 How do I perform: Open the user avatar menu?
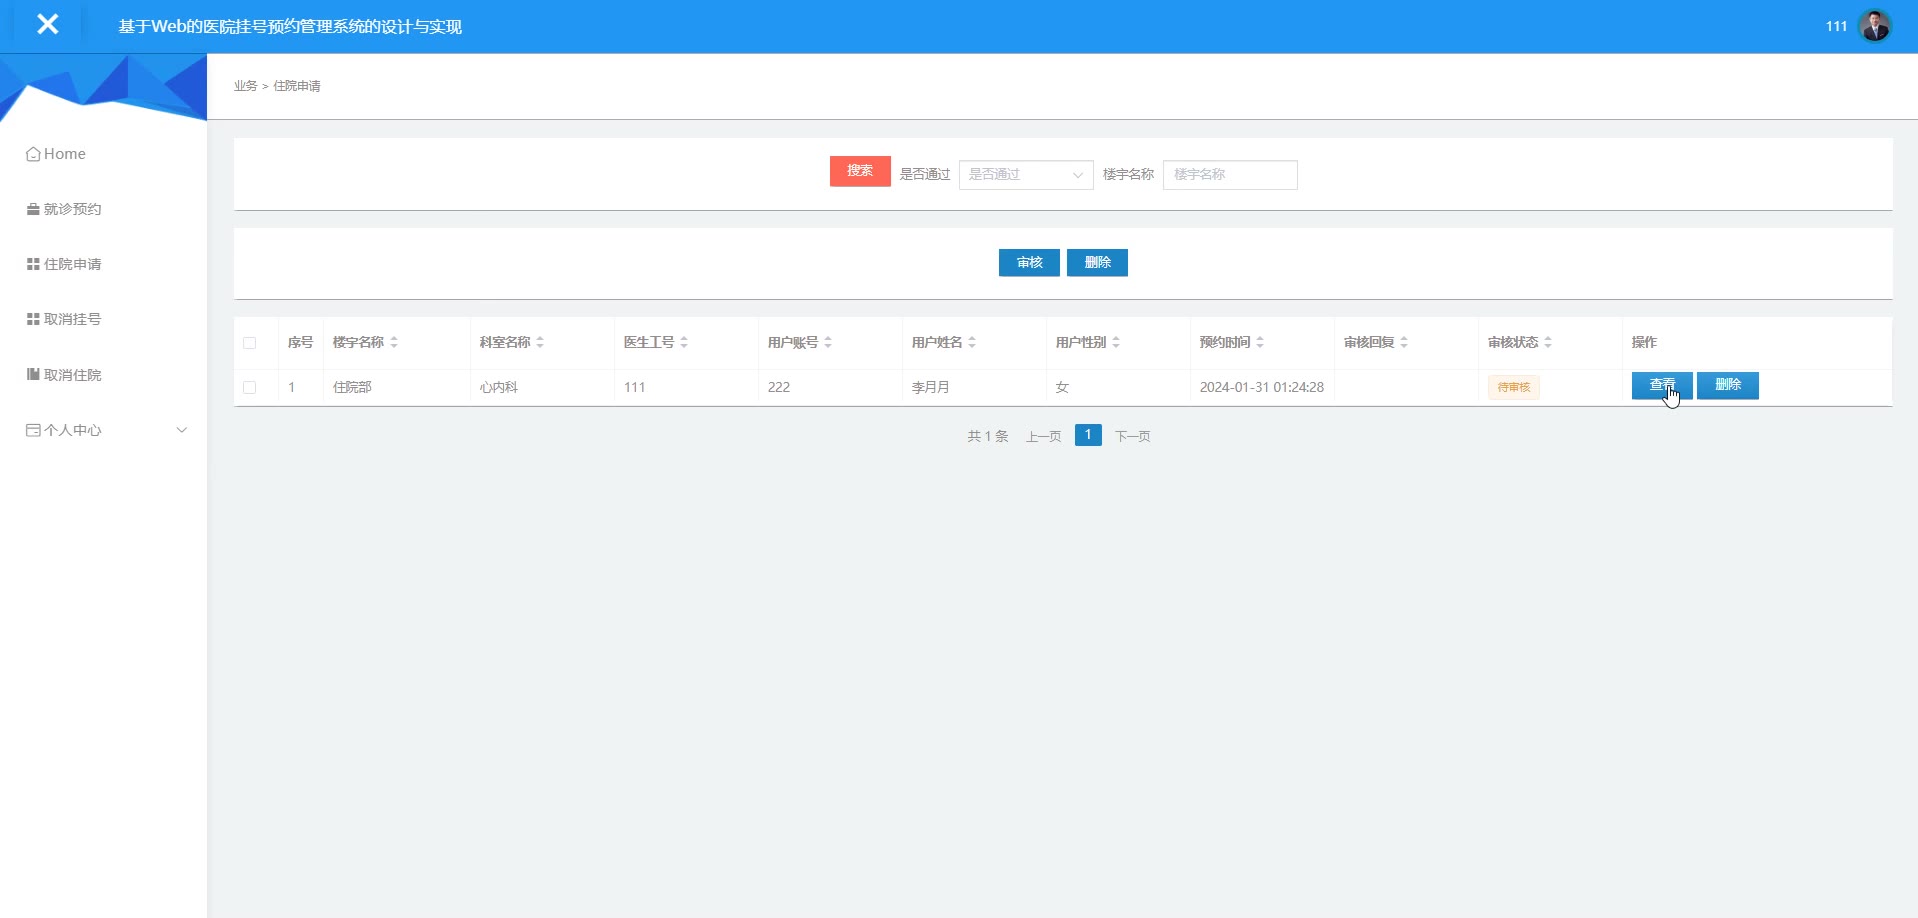pos(1875,26)
